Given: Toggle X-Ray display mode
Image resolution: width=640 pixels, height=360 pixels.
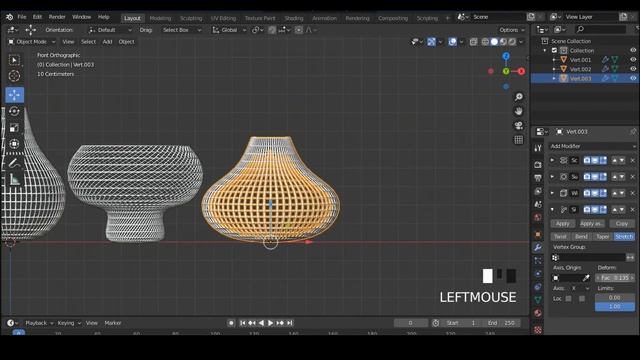Looking at the screenshot, I should pyautogui.click(x=473, y=42).
